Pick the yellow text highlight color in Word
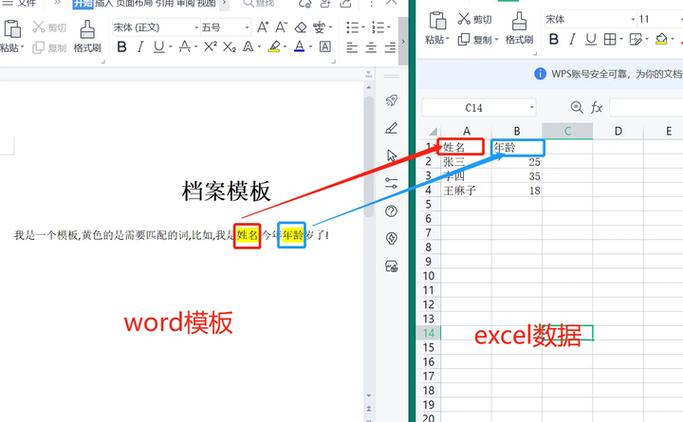 (x=274, y=47)
